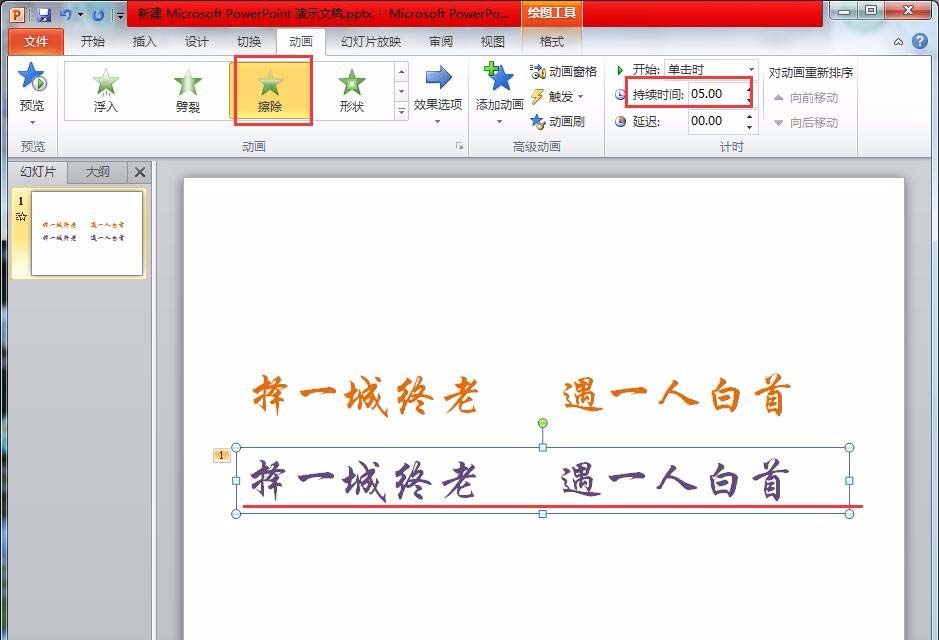Switch to the Insert (插入) tab
Viewport: 939px width, 640px height.
(144, 41)
